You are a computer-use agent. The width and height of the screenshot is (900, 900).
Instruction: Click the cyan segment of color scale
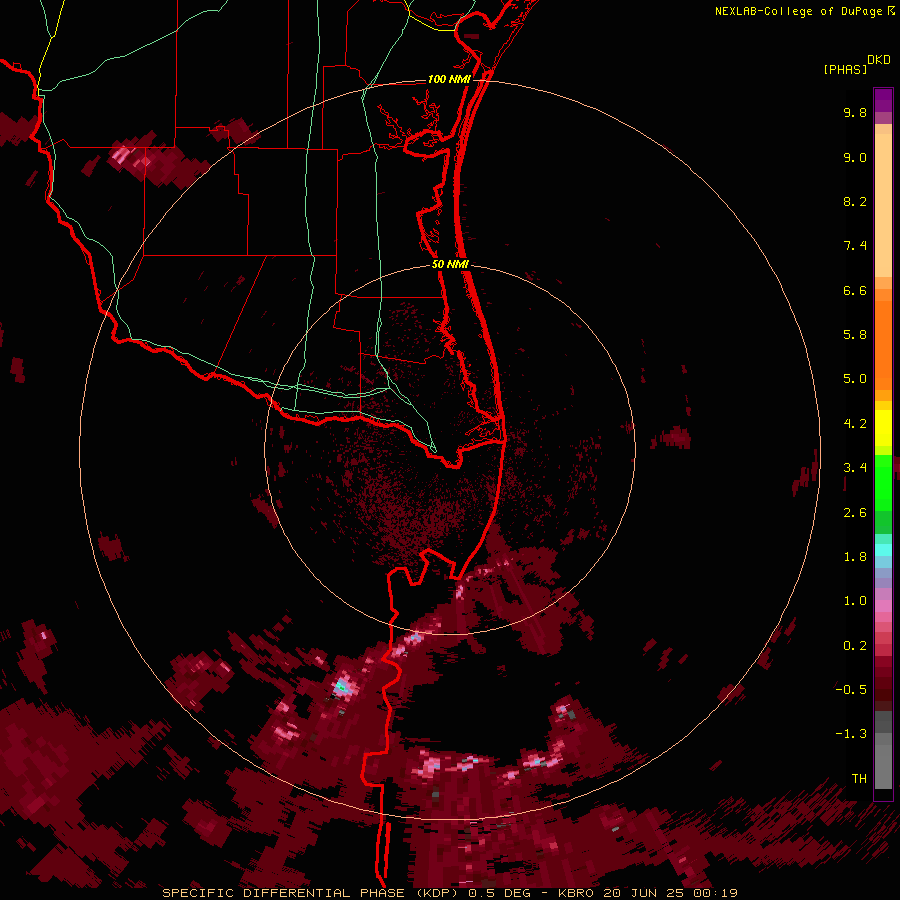pyautogui.click(x=883, y=550)
